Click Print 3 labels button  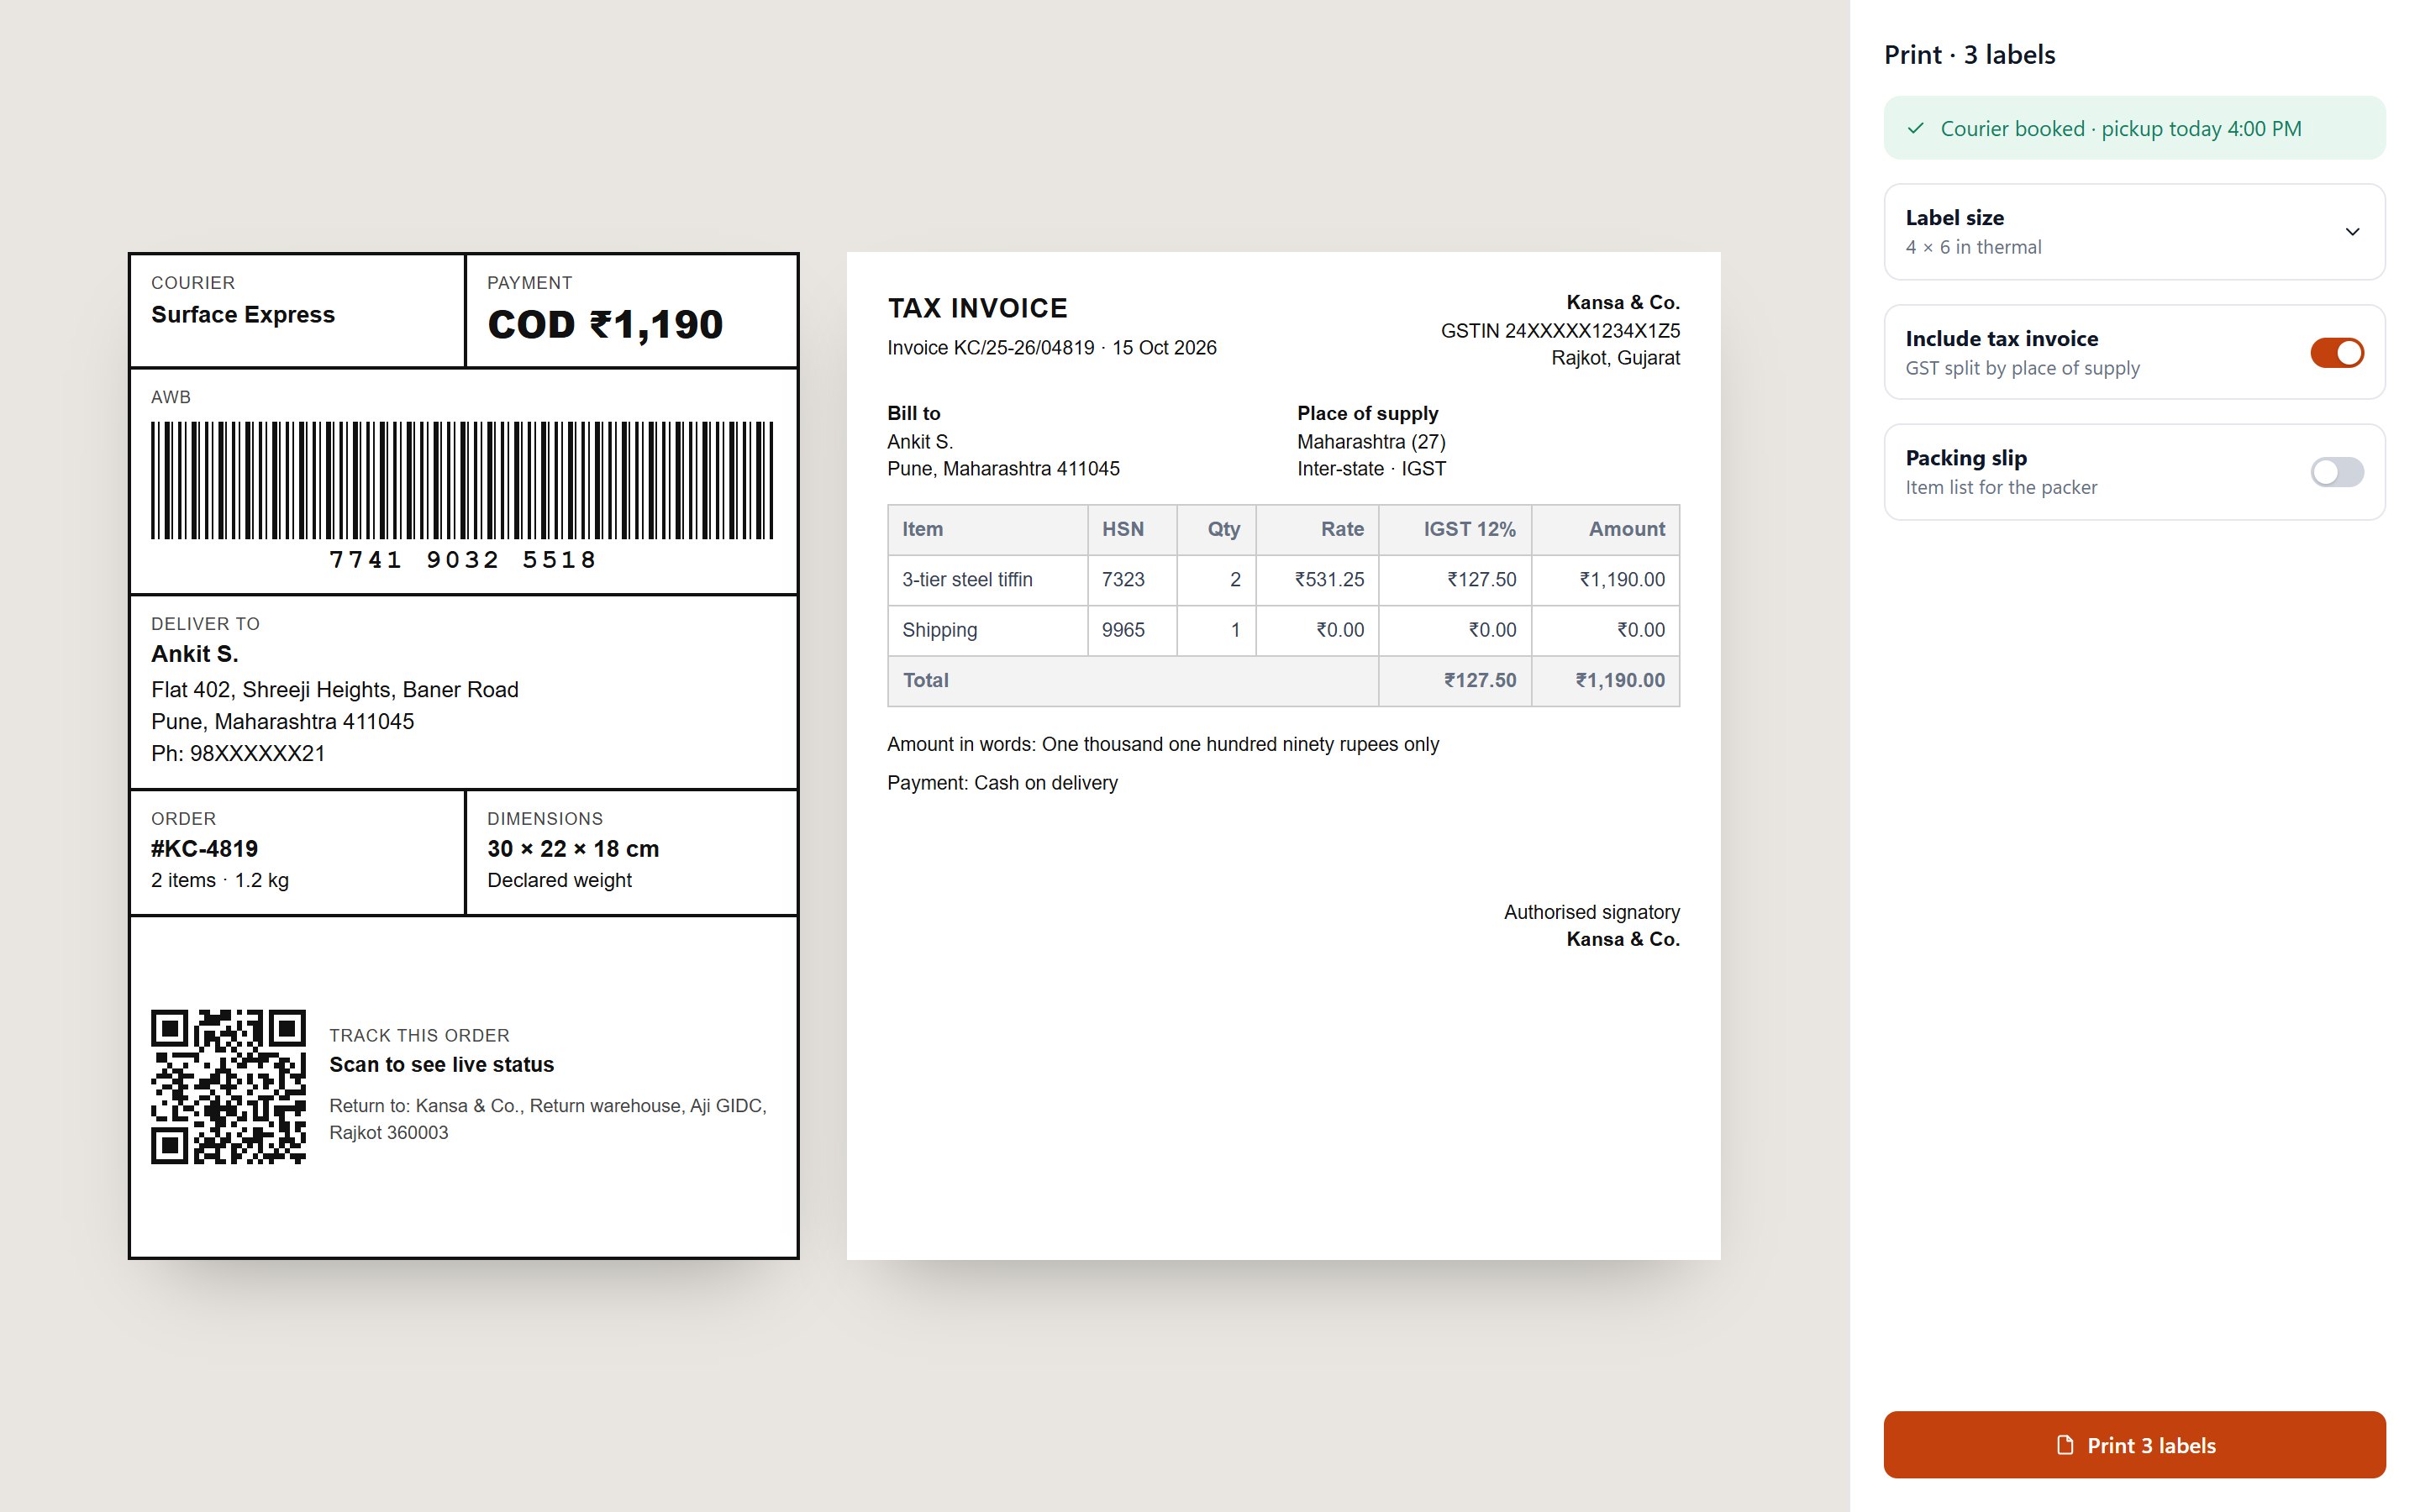[x=2134, y=1445]
